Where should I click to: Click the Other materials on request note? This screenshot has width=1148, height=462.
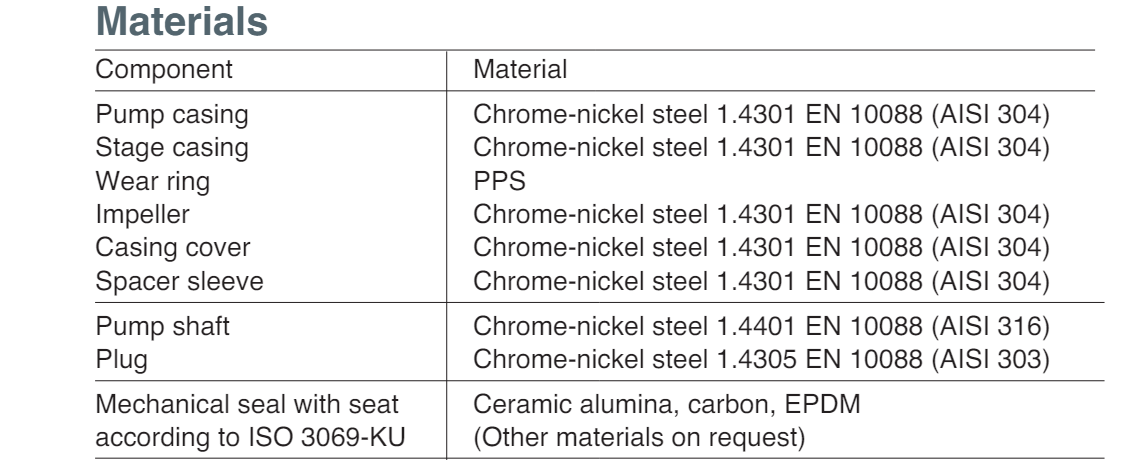(639, 438)
